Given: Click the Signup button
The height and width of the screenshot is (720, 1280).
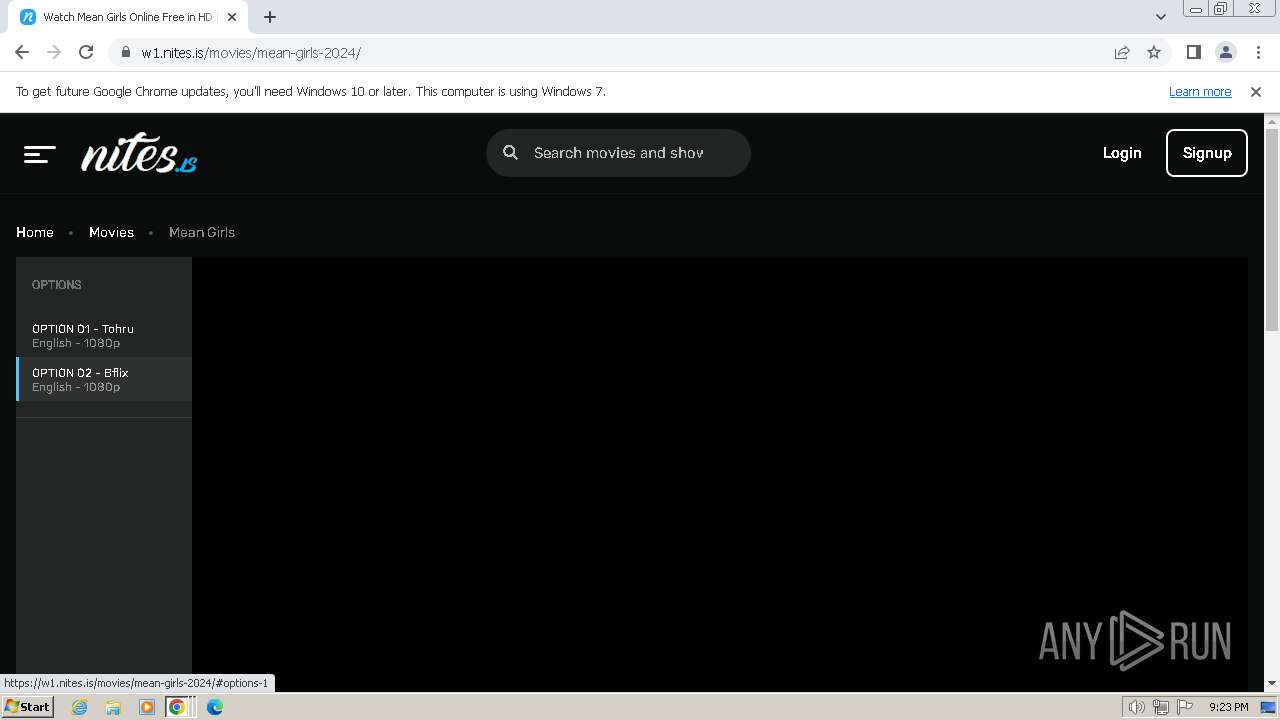Looking at the screenshot, I should (x=1207, y=153).
